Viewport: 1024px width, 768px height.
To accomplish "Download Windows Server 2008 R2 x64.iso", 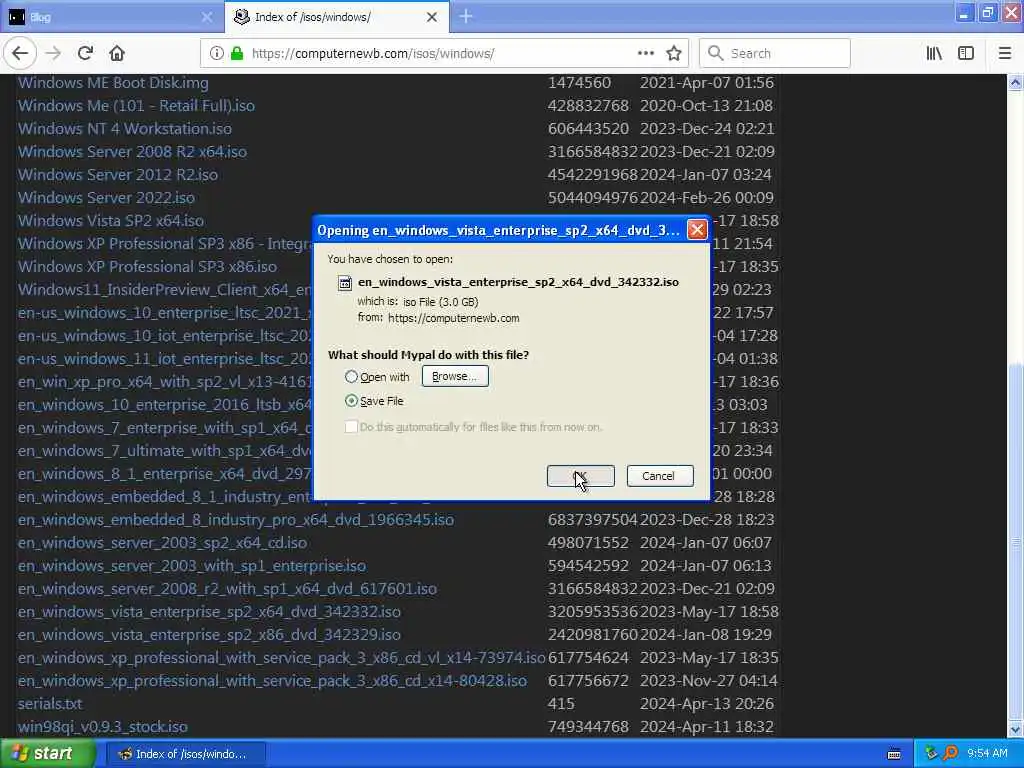I will [133, 152].
